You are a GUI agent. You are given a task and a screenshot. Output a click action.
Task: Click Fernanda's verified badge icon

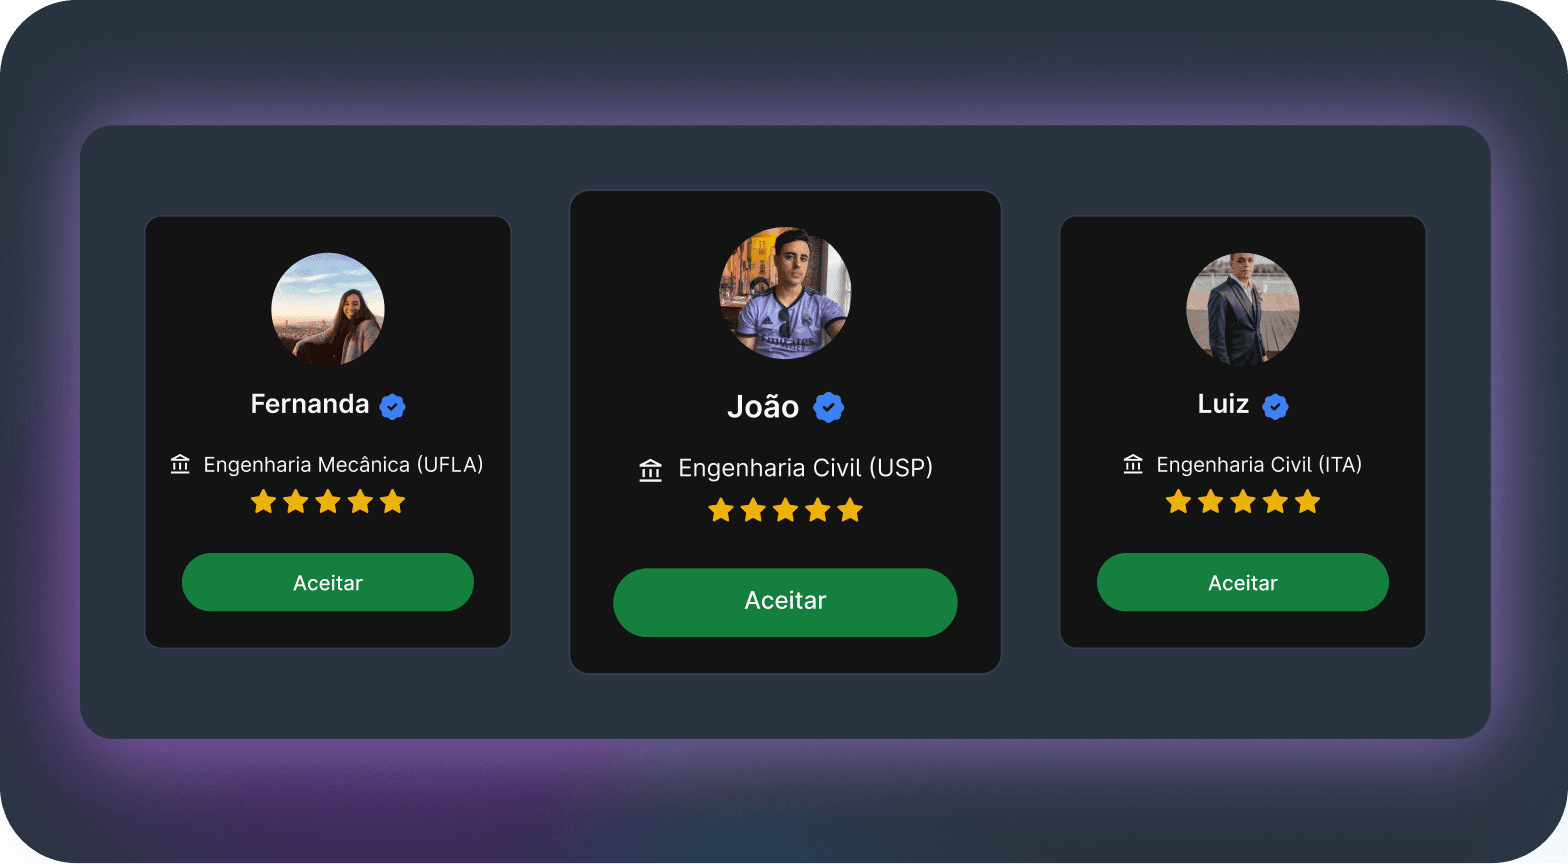392,406
